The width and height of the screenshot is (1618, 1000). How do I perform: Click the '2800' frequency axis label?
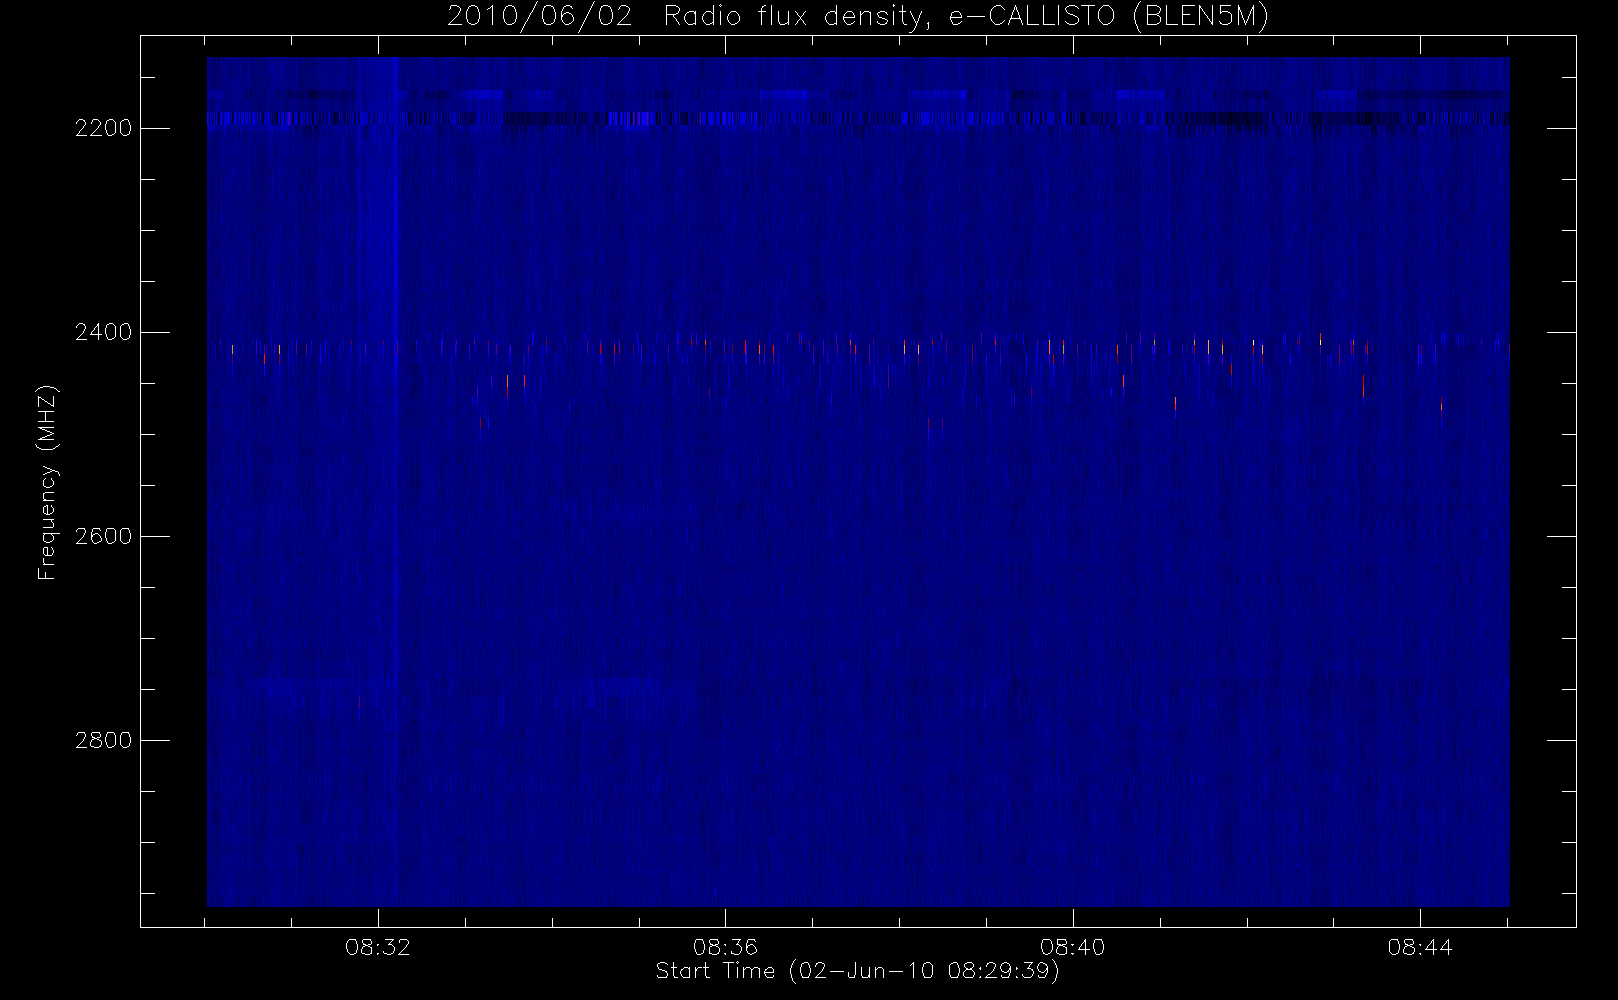tap(103, 741)
